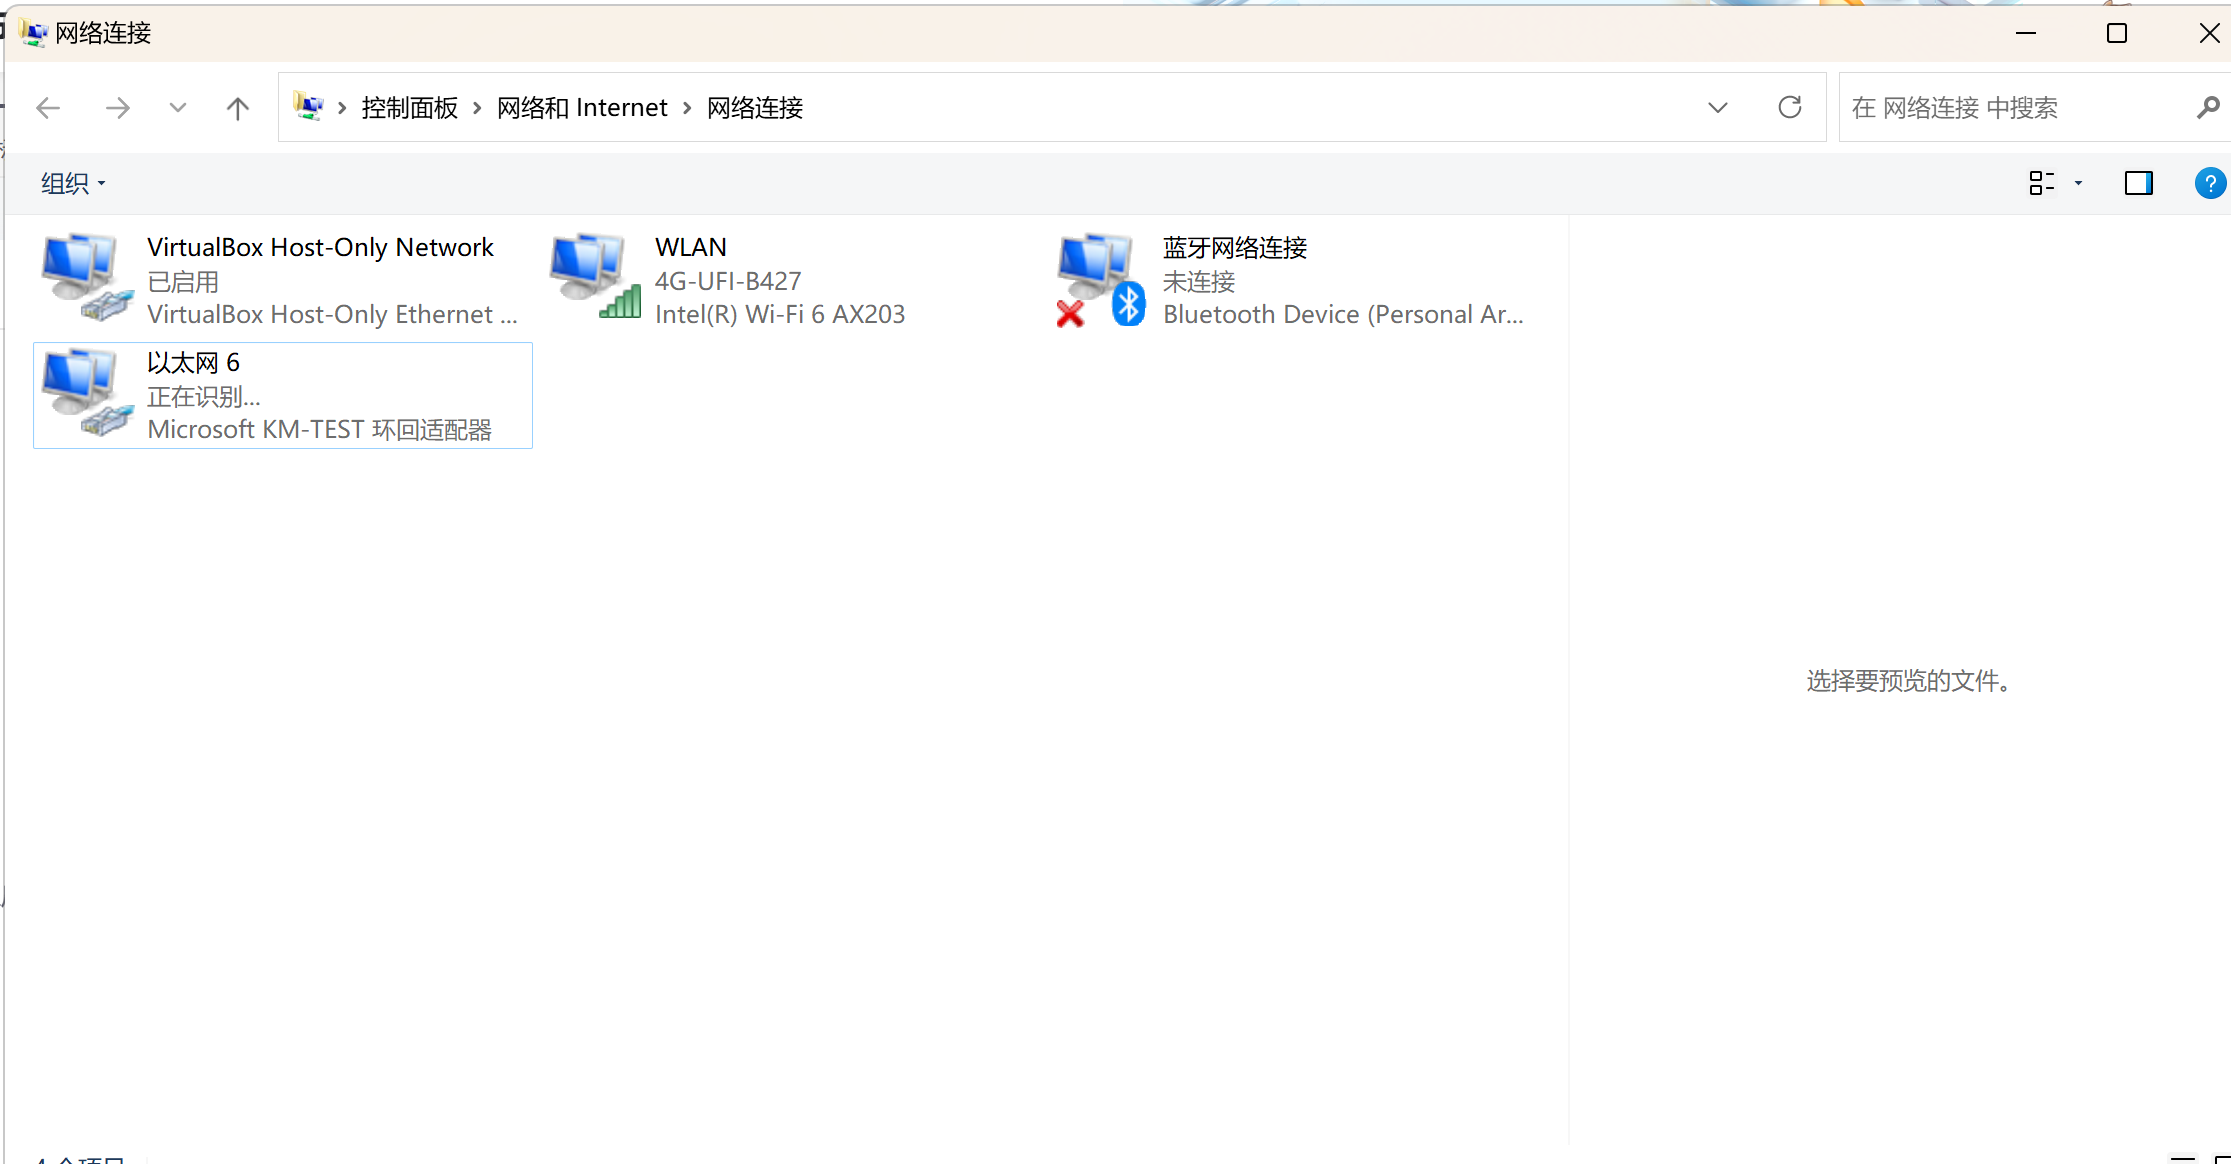Viewport: 2231px width, 1164px height.
Task: Open the view options dropdown arrow
Action: pos(2078,183)
